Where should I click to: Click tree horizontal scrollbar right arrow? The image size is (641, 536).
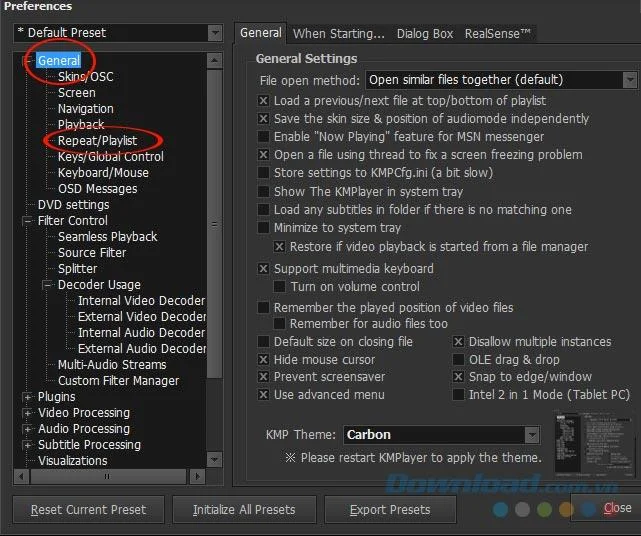(x=197, y=476)
